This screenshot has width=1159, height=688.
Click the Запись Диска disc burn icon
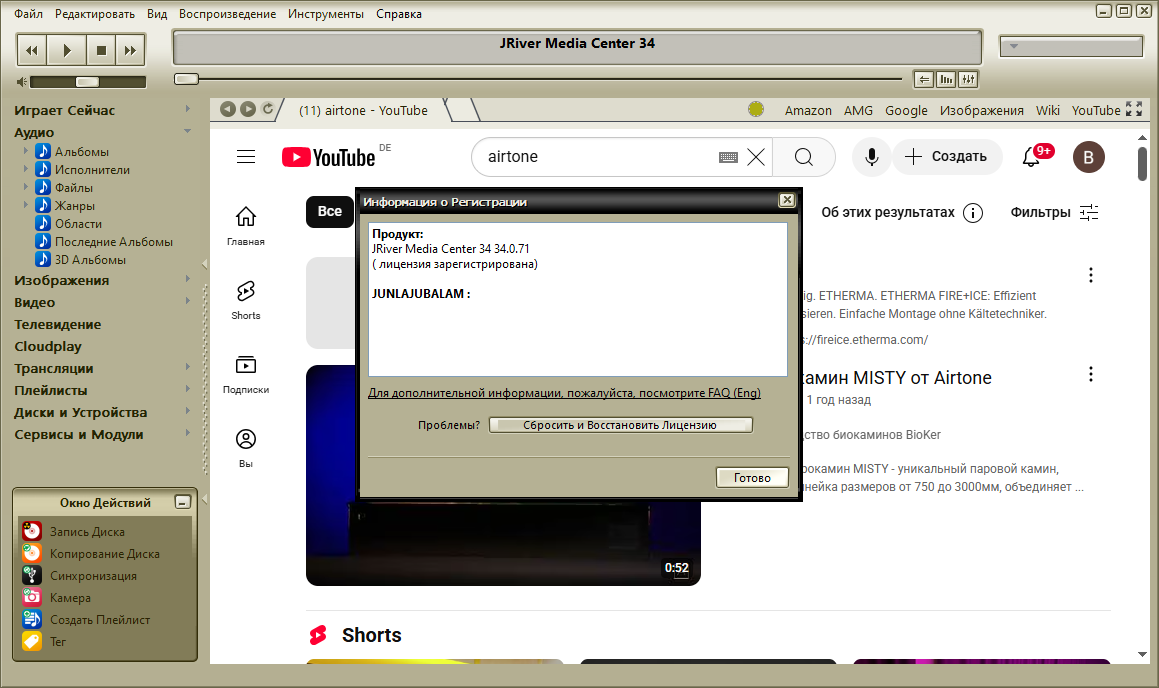pos(32,532)
